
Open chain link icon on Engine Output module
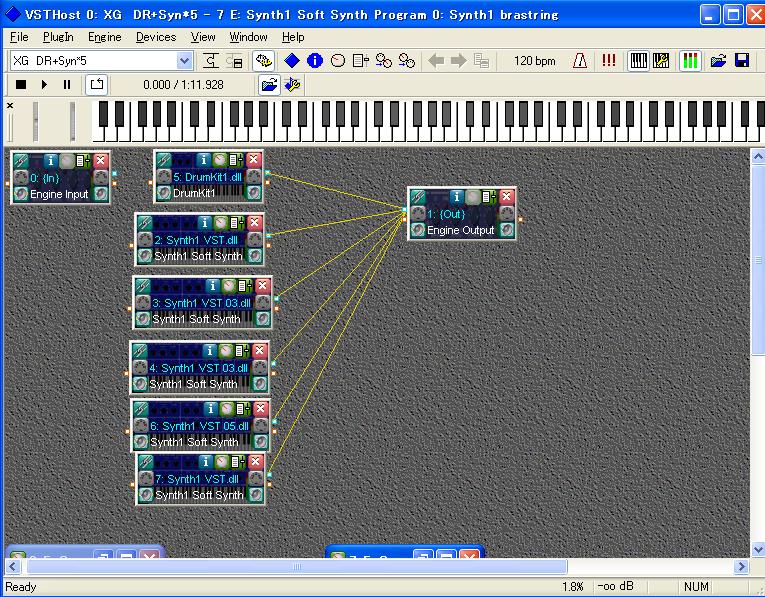[417, 197]
